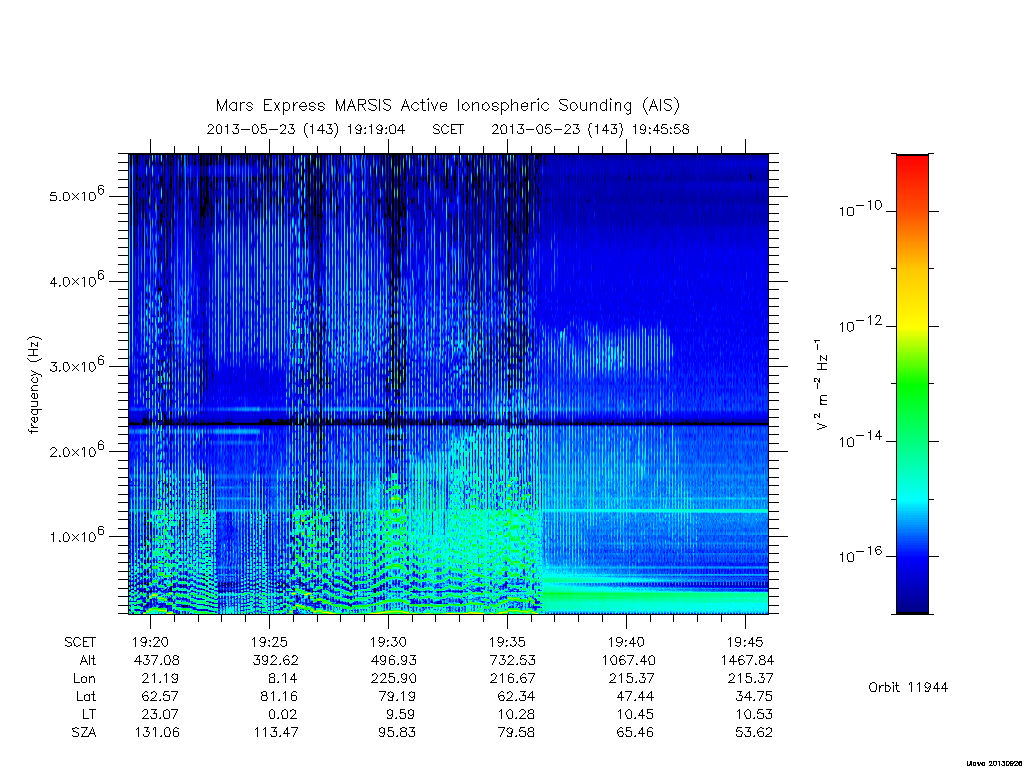Image resolution: width=1024 pixels, height=768 pixels.
Task: Click the end time 19:45:58 label
Action: tap(660, 129)
